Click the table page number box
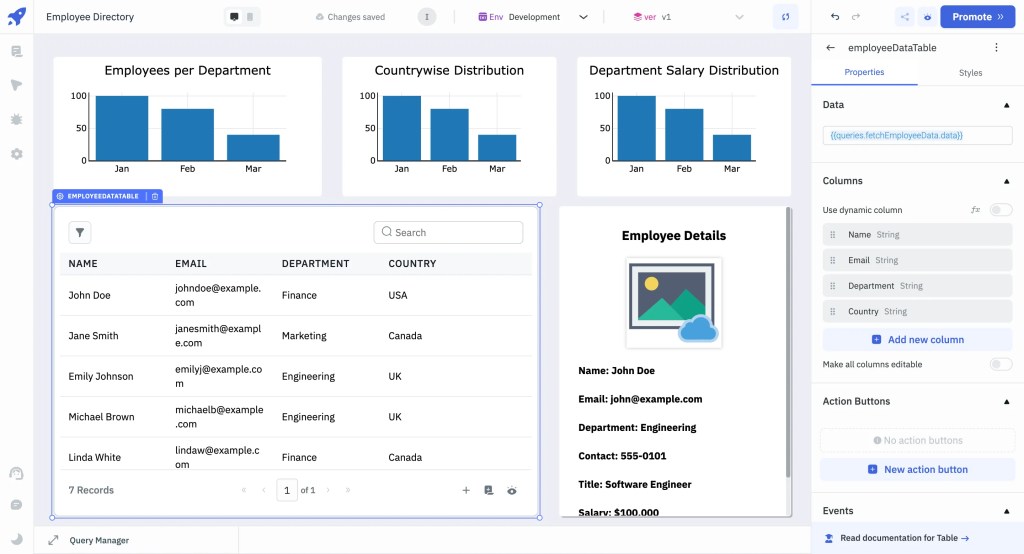The height and width of the screenshot is (554, 1024). pos(287,490)
